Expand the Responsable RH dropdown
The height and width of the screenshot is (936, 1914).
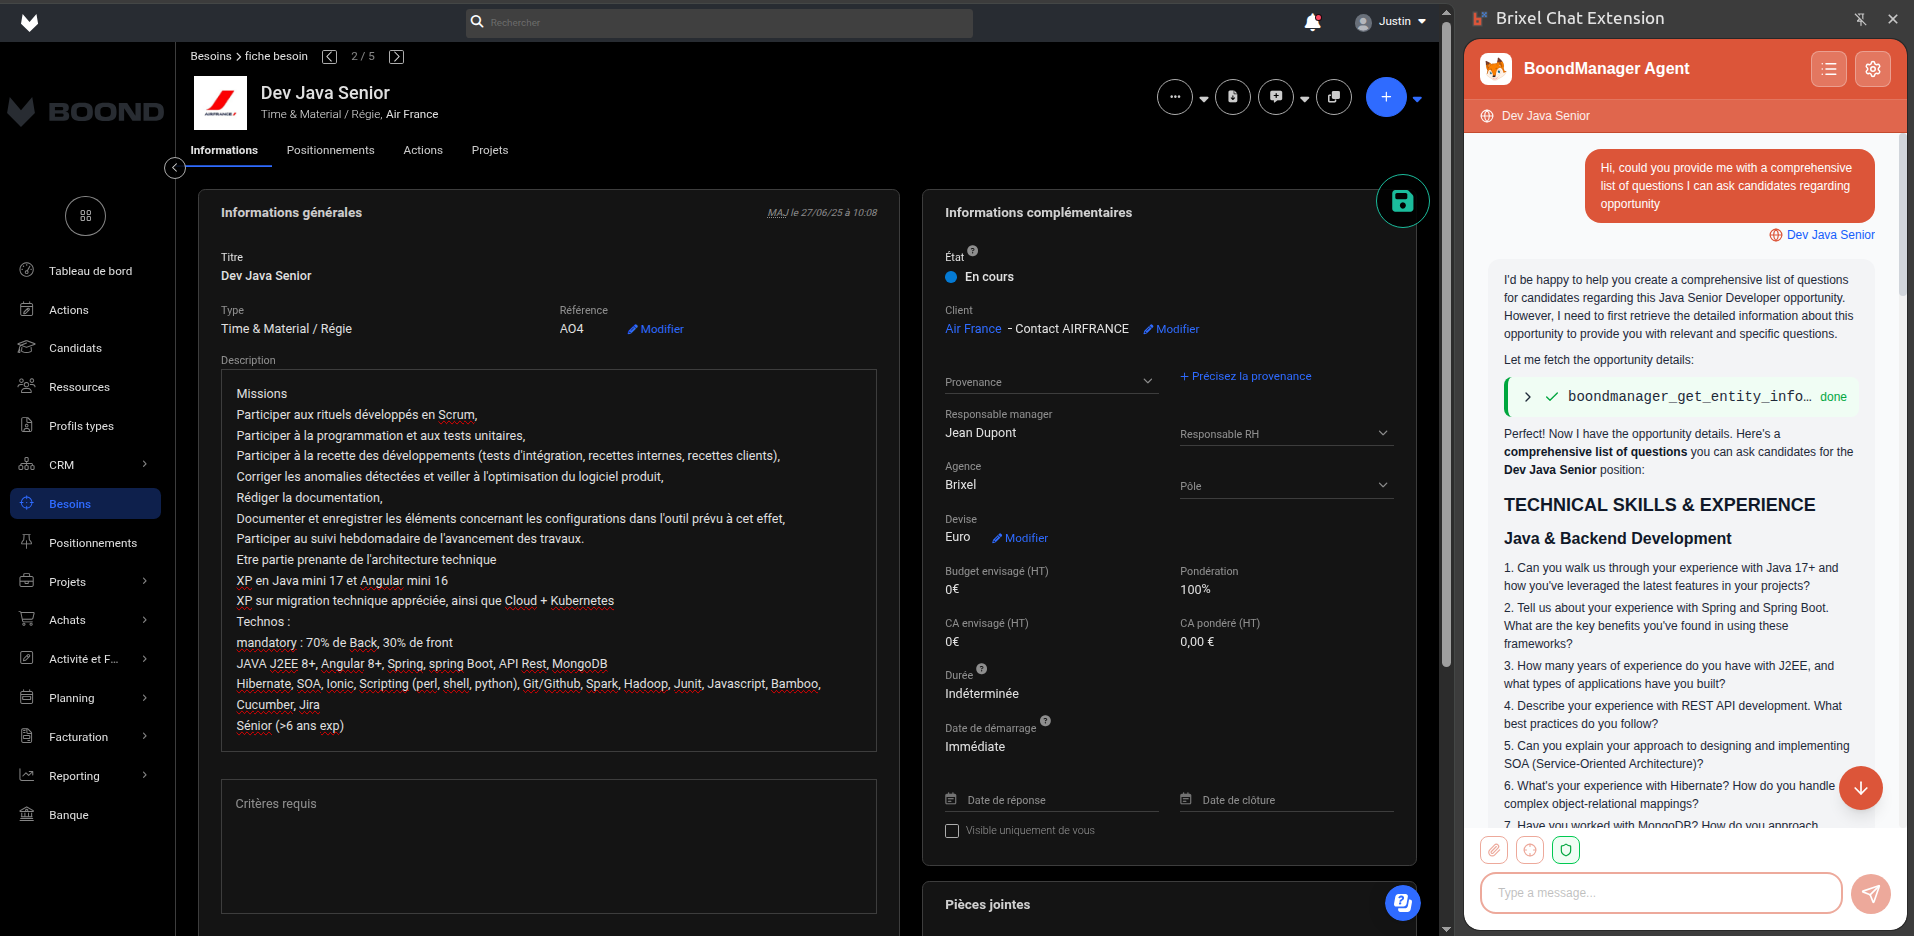pyautogui.click(x=1383, y=433)
